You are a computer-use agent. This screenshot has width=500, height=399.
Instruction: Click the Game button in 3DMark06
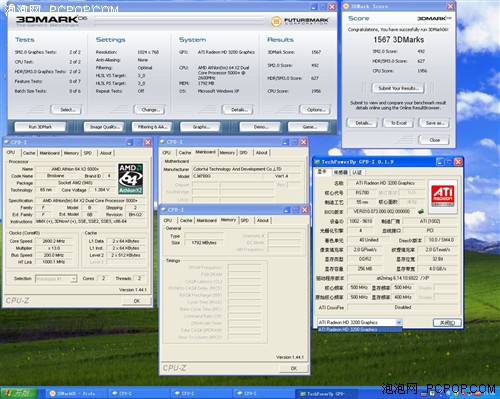[x=309, y=127]
